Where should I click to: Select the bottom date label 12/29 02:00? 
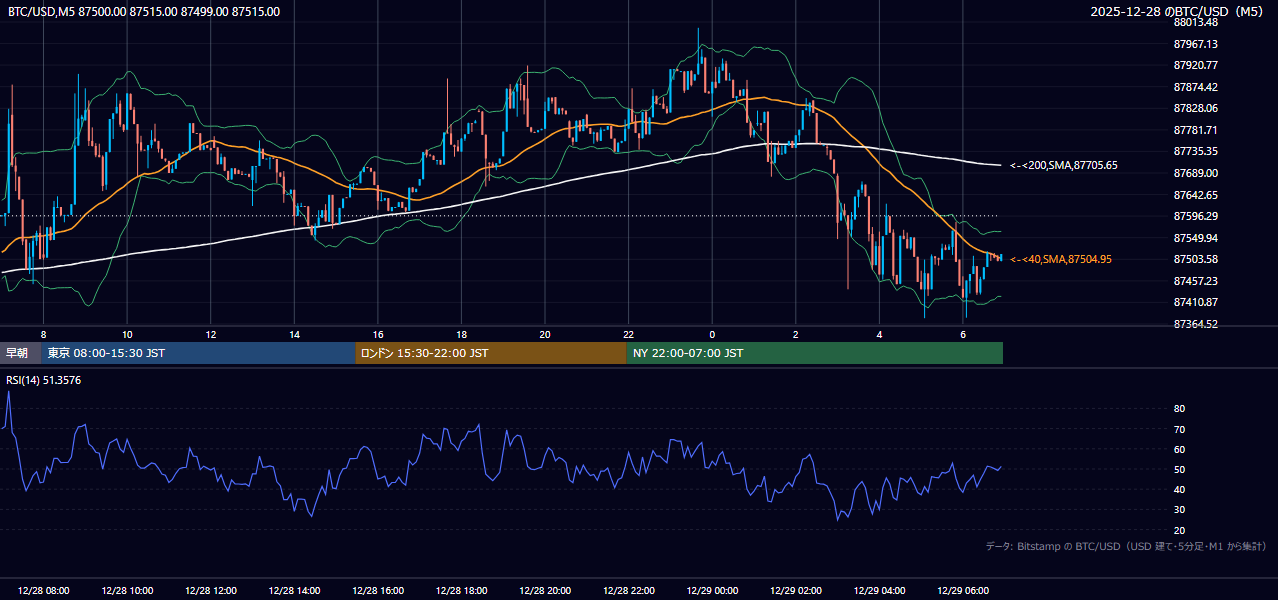tap(796, 591)
